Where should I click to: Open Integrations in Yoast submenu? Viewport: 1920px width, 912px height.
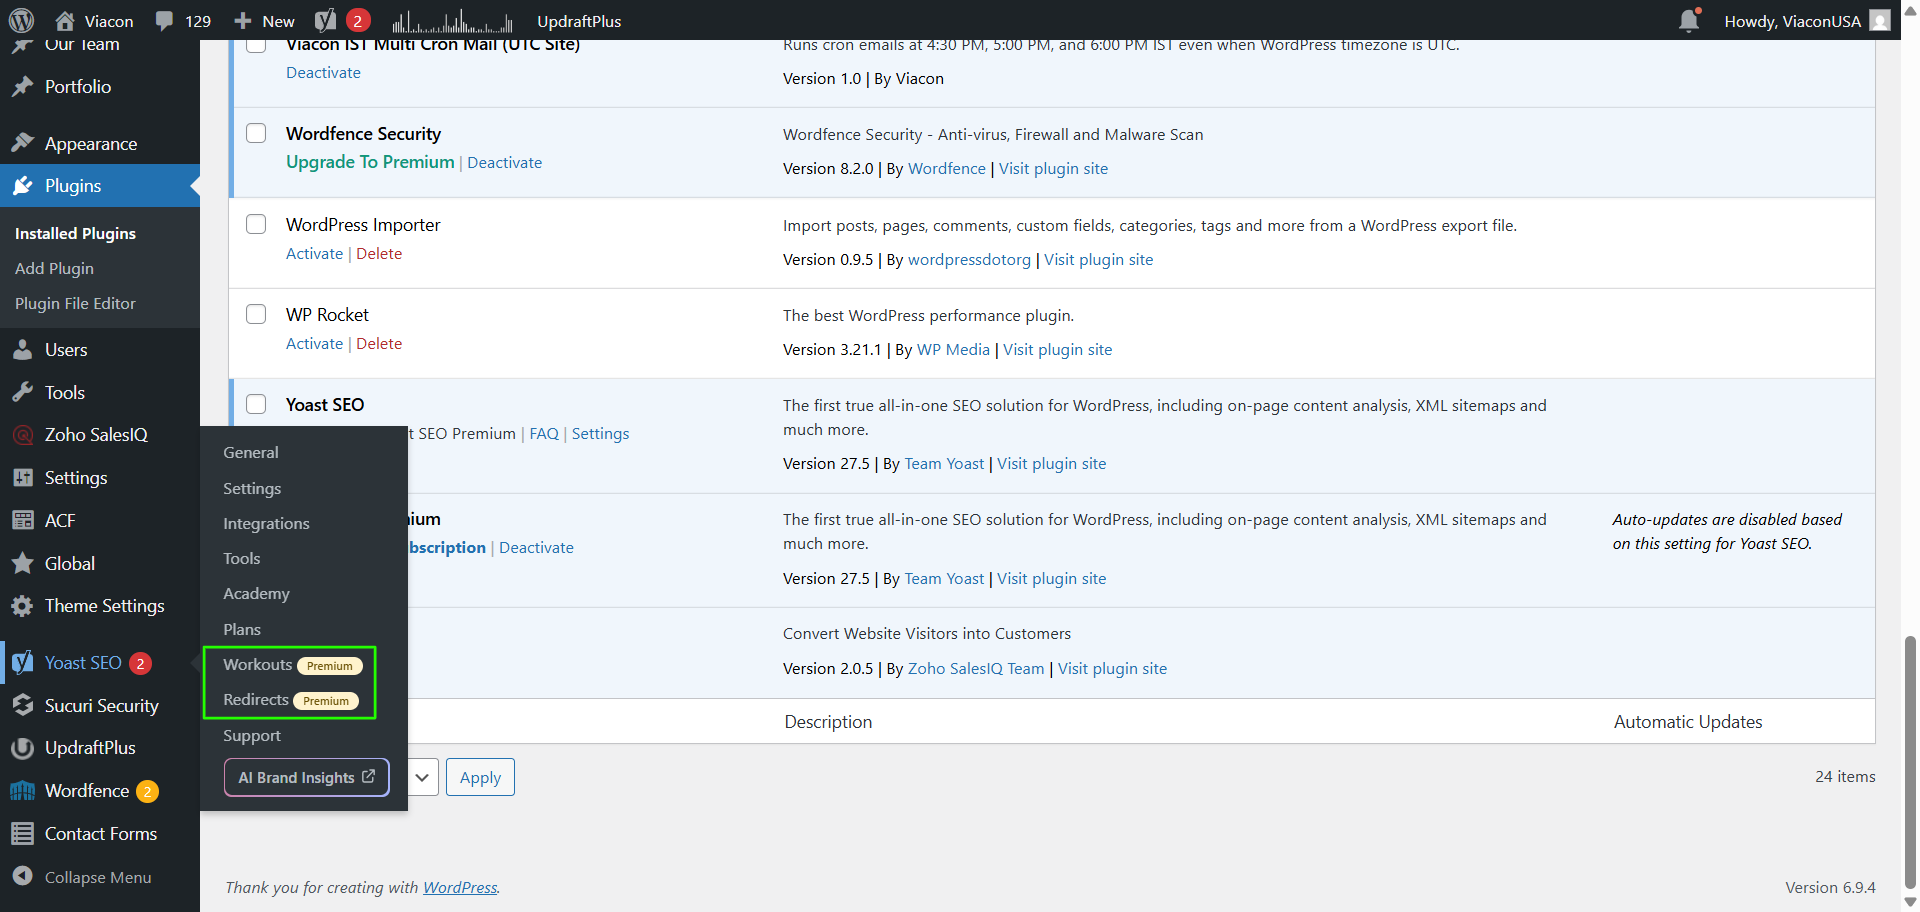point(266,523)
